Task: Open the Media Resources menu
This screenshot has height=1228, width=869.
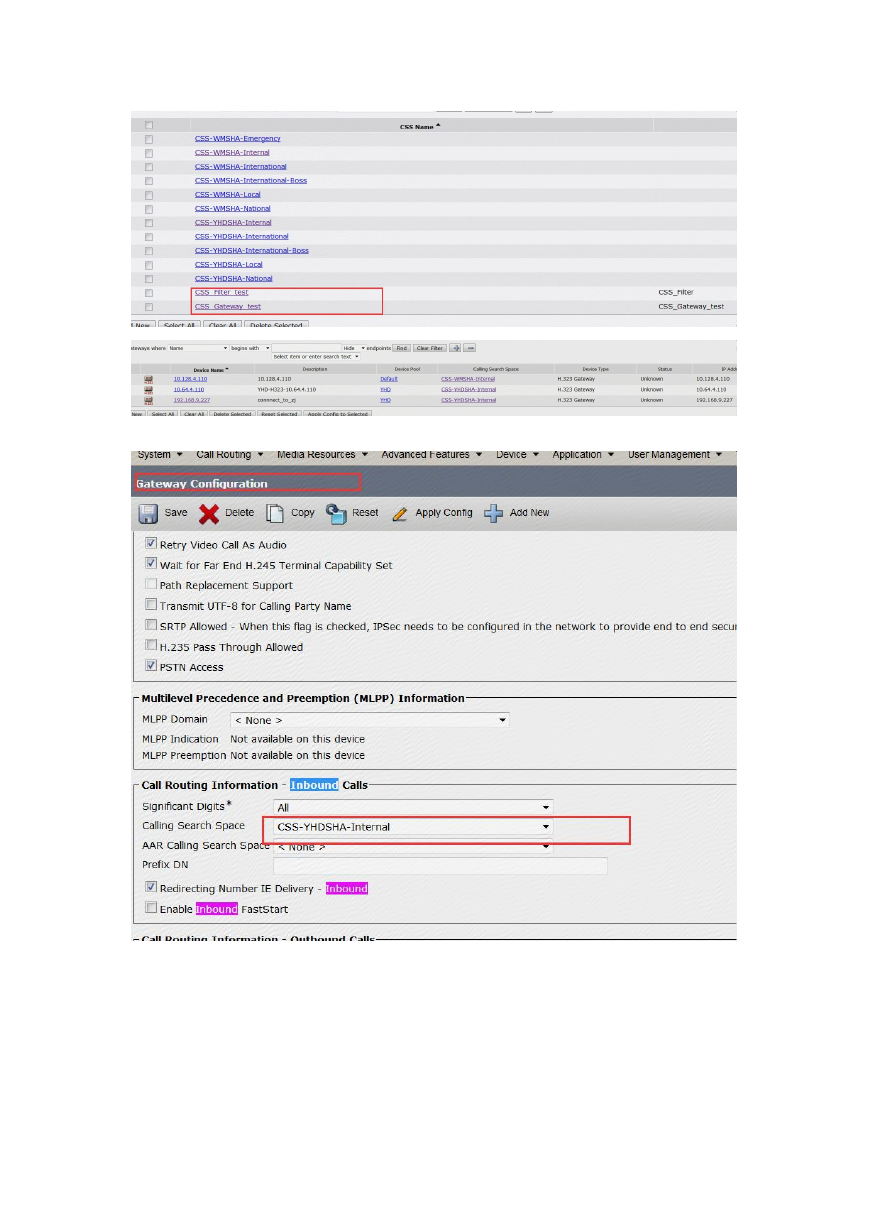Action: click(323, 454)
